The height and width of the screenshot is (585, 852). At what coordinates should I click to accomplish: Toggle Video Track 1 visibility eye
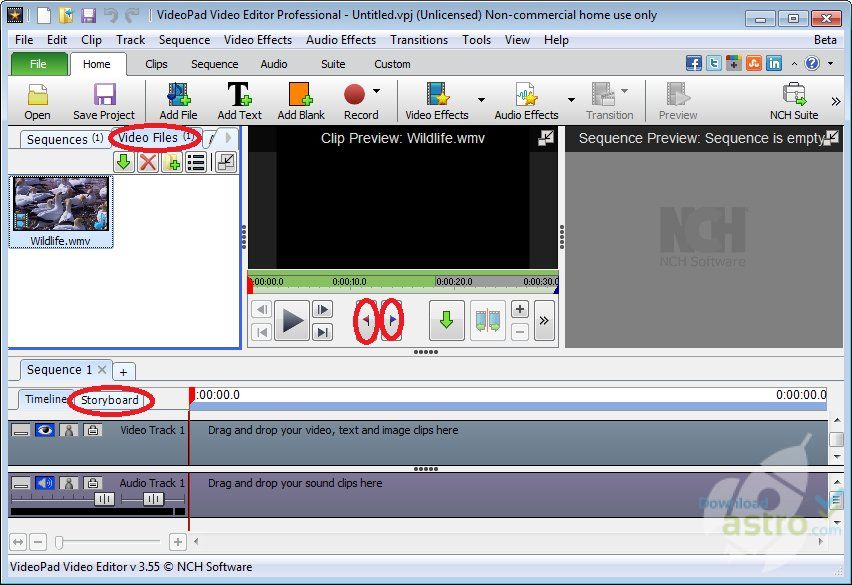(45, 430)
